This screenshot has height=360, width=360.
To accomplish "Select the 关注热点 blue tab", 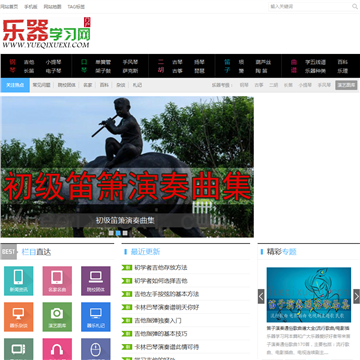I will click(x=15, y=85).
